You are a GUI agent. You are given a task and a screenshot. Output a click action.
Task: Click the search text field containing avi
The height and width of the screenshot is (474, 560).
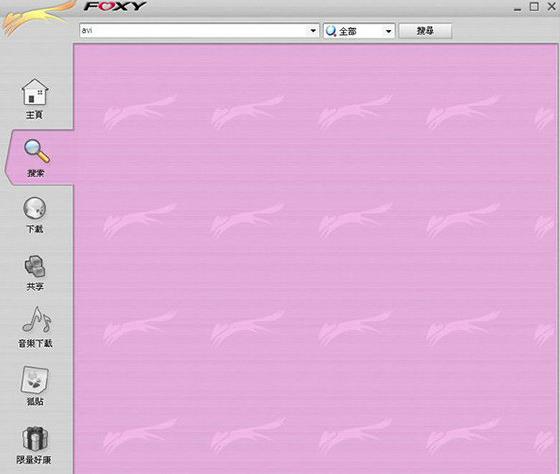pos(199,30)
